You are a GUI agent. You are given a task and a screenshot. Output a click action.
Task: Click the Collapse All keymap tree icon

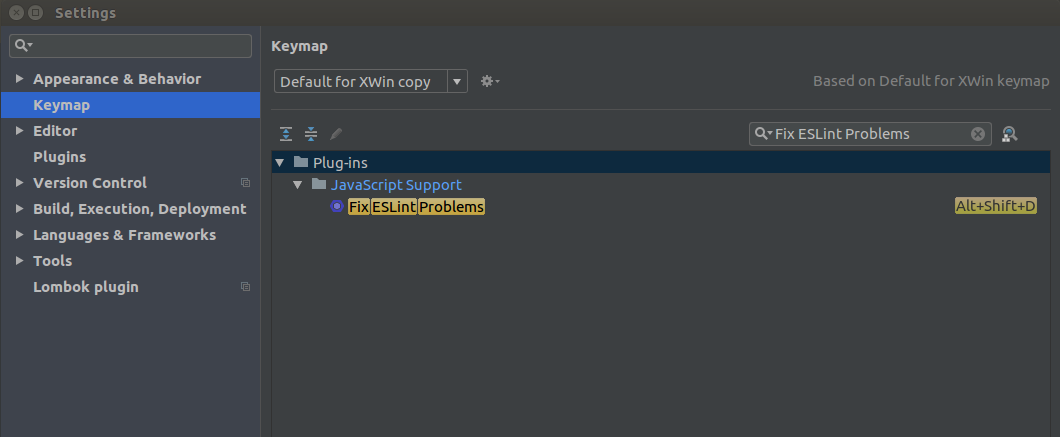[x=311, y=134]
